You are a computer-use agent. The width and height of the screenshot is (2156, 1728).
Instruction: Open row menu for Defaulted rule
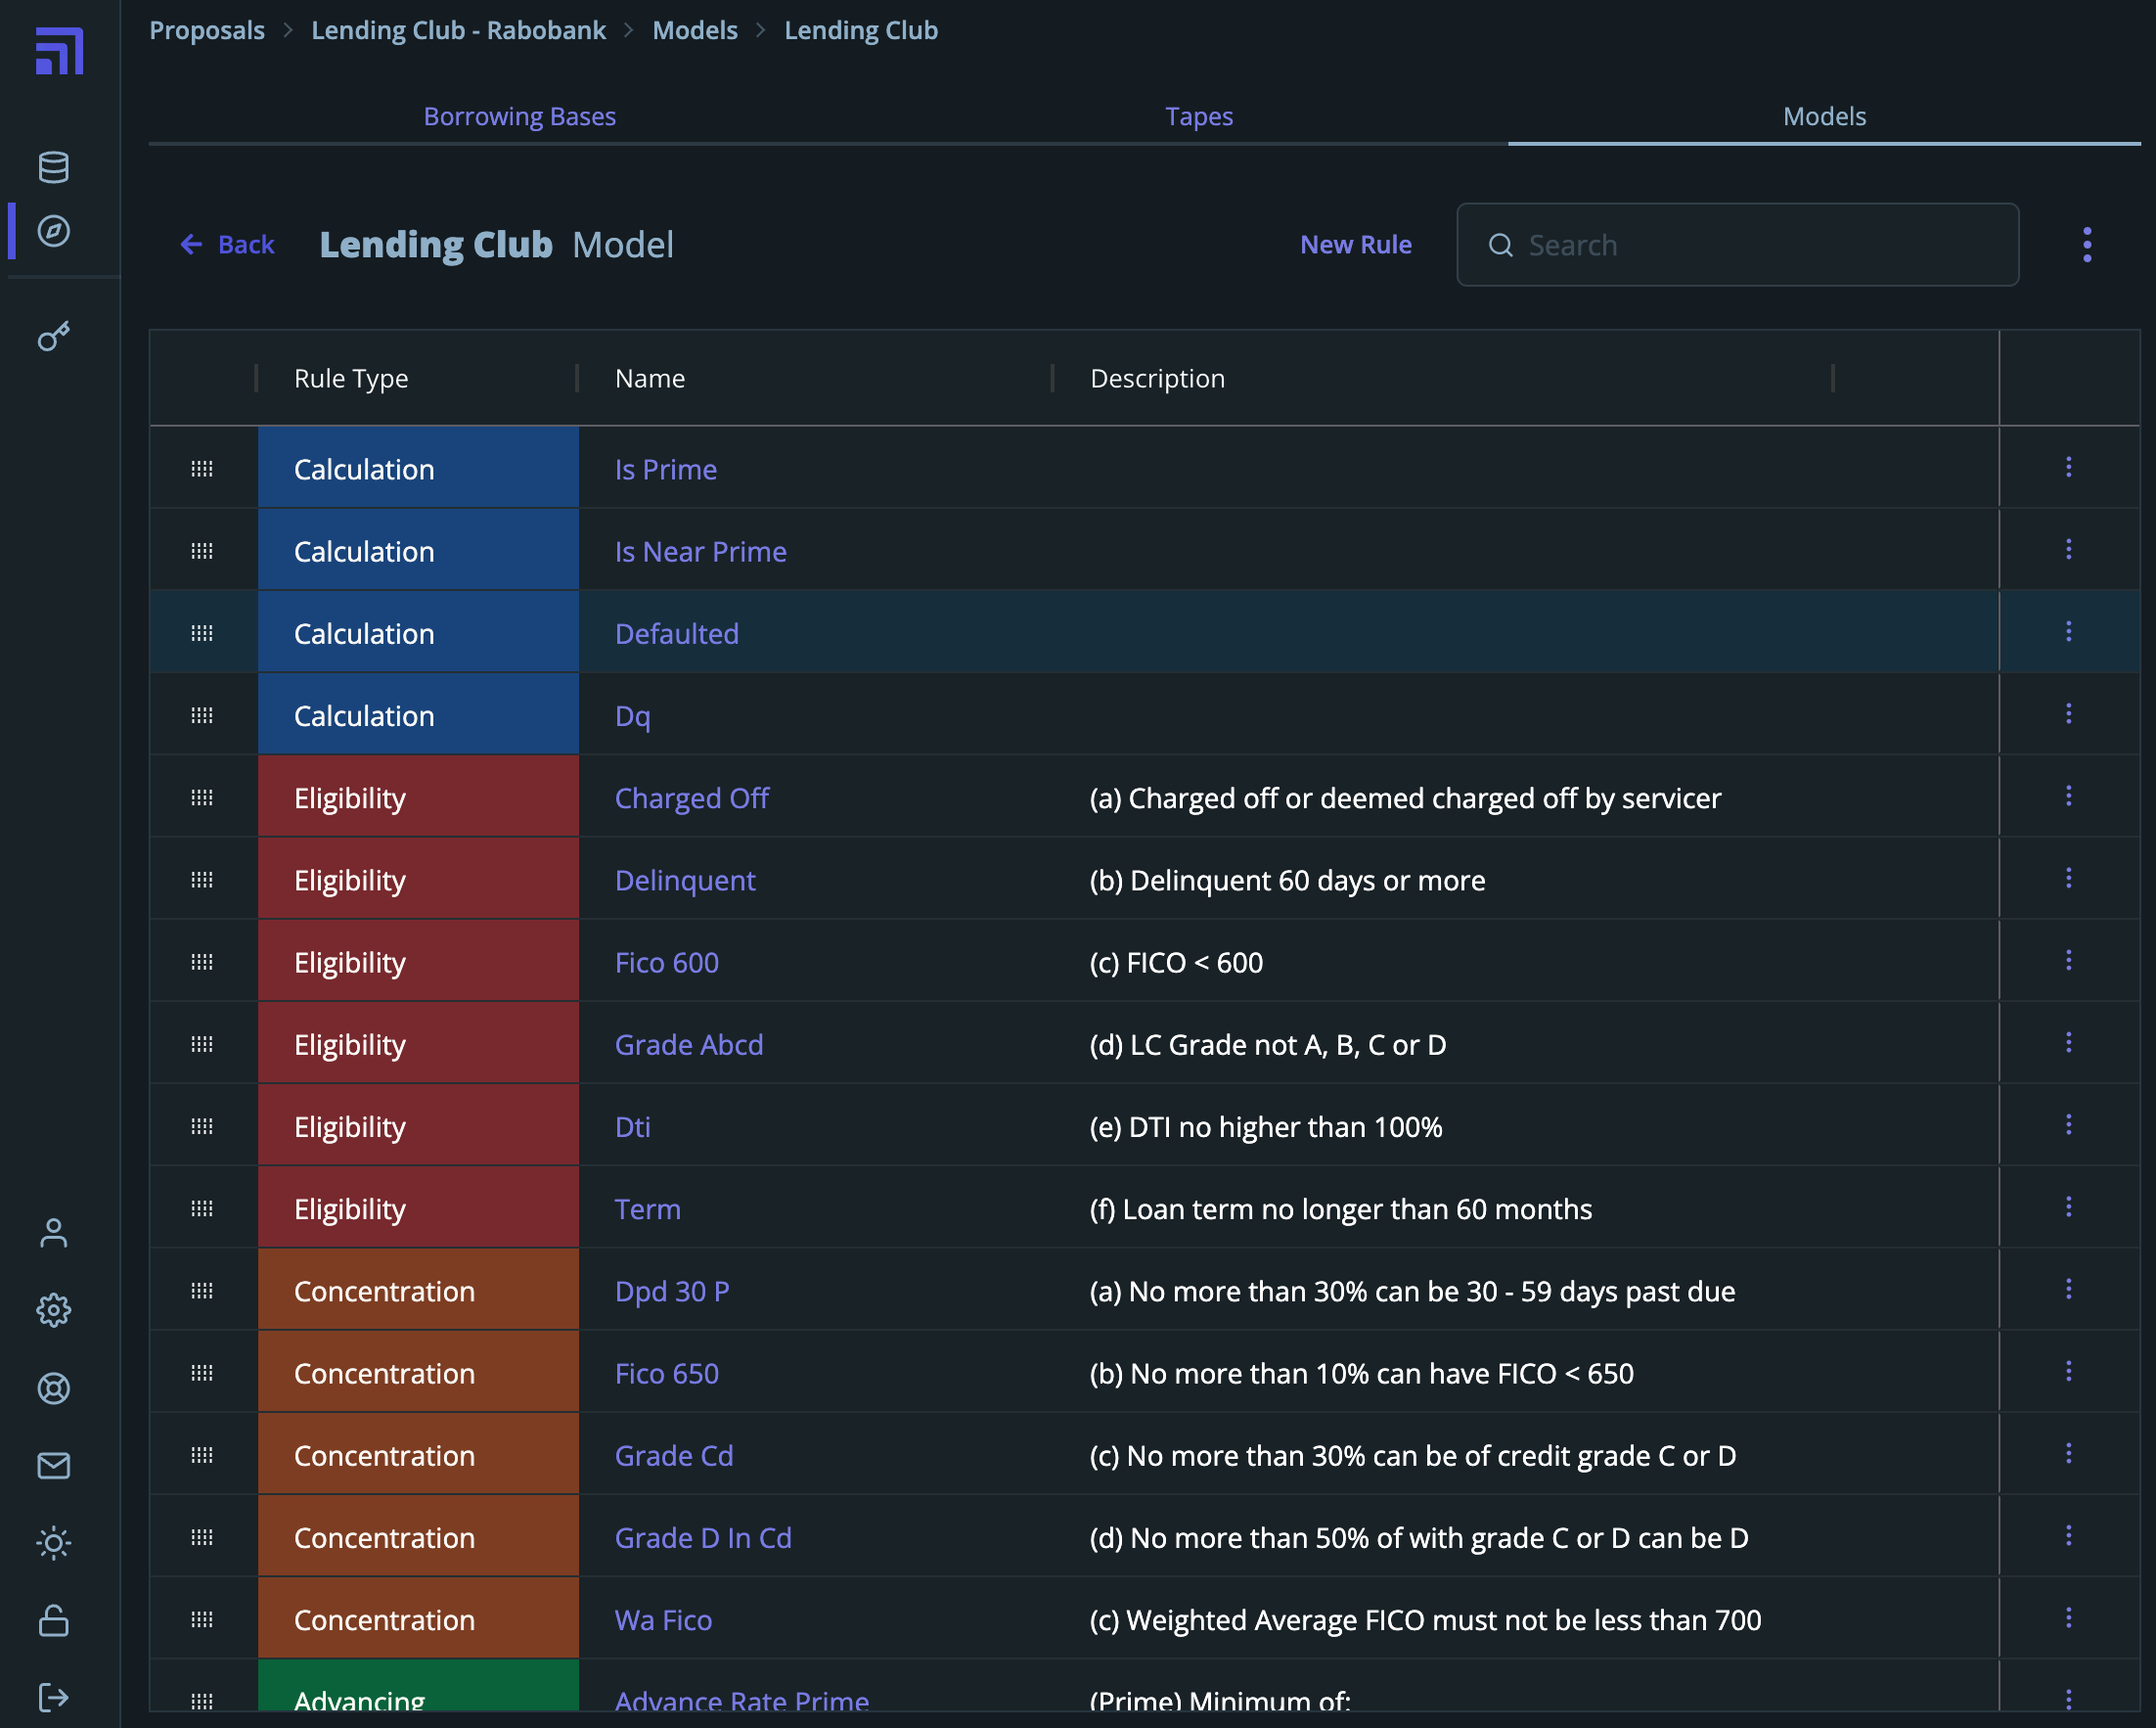point(2069,632)
